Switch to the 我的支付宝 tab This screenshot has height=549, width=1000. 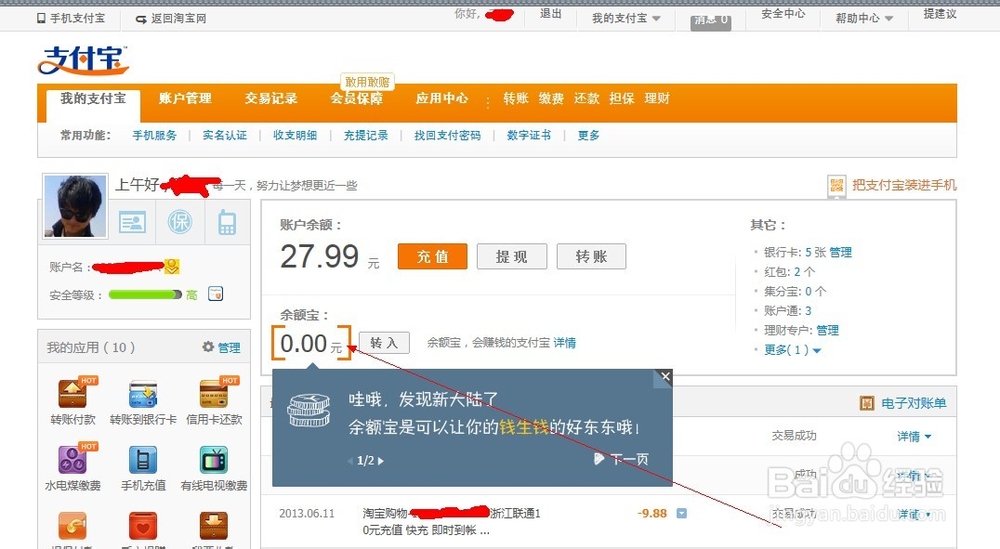(93, 99)
